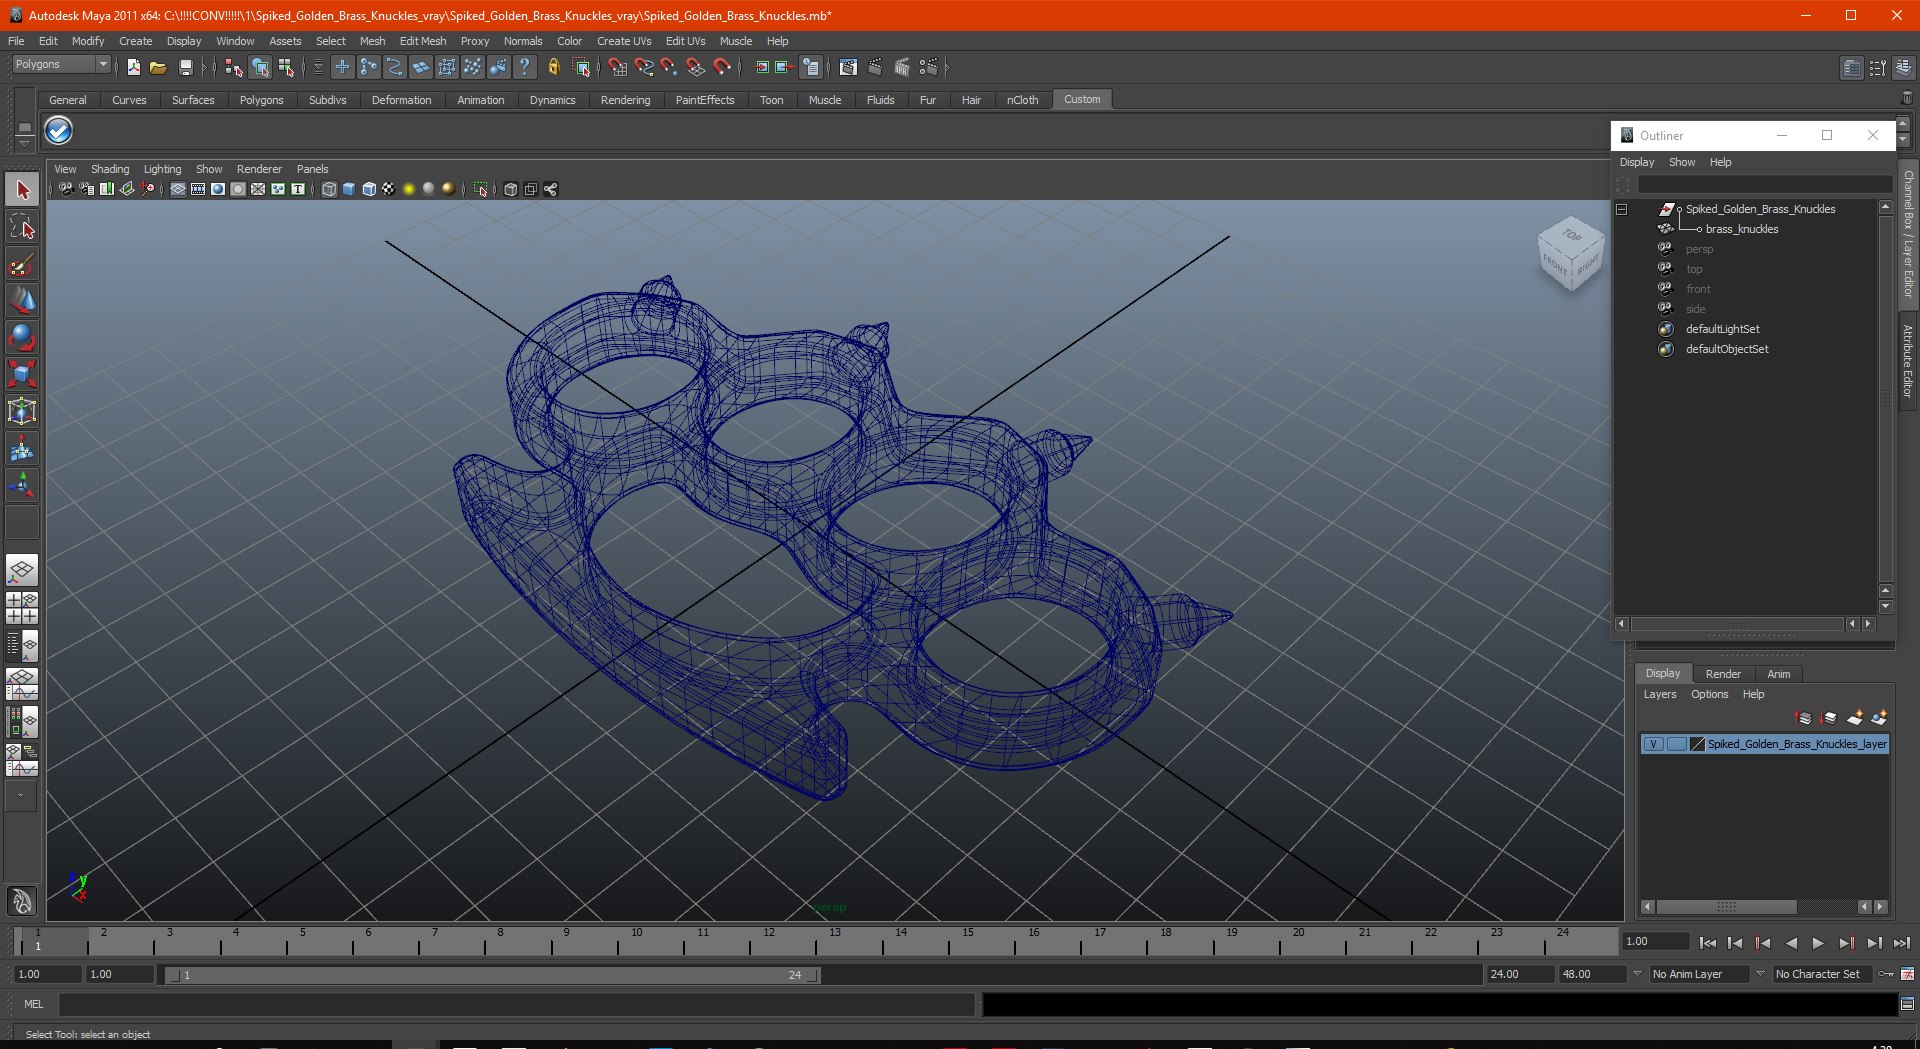Select the Universal Manipulator tool
Image resolution: width=1920 pixels, height=1049 pixels.
22,412
